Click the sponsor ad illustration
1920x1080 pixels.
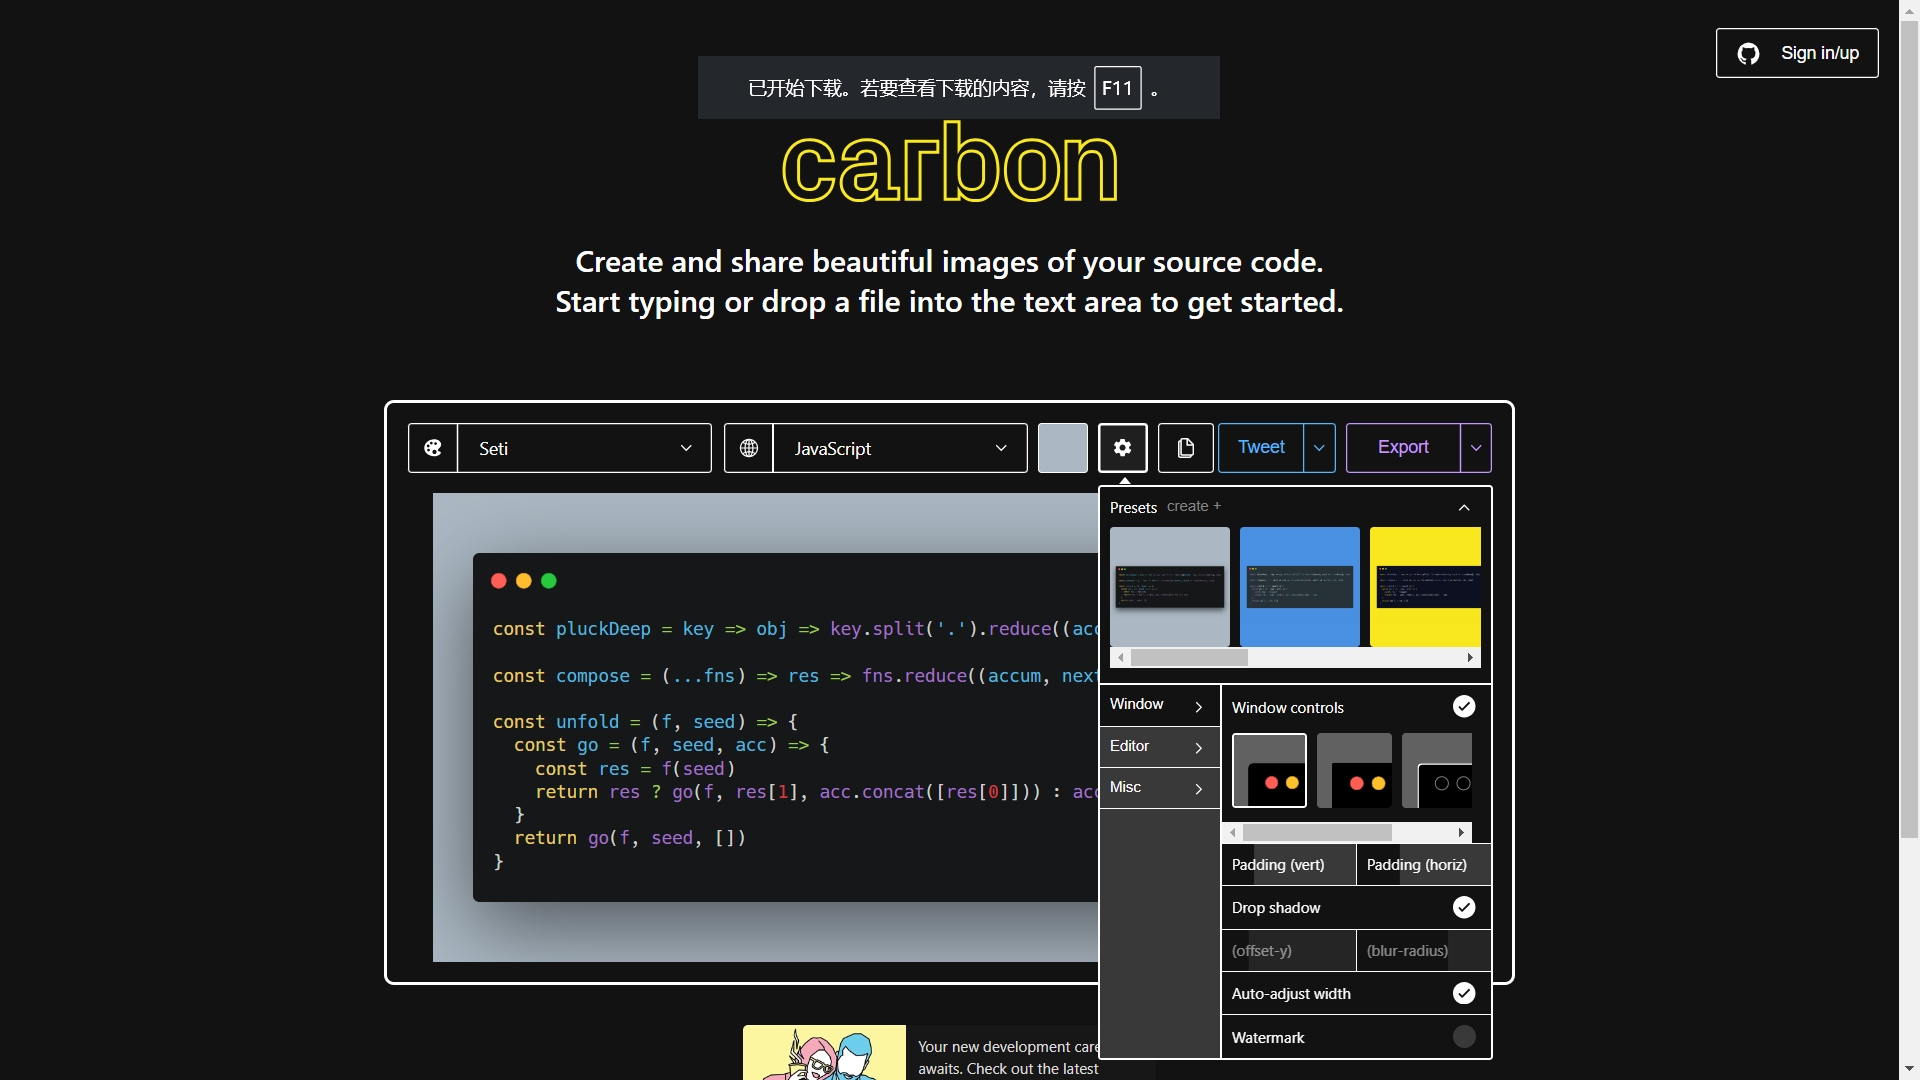pyautogui.click(x=824, y=1052)
